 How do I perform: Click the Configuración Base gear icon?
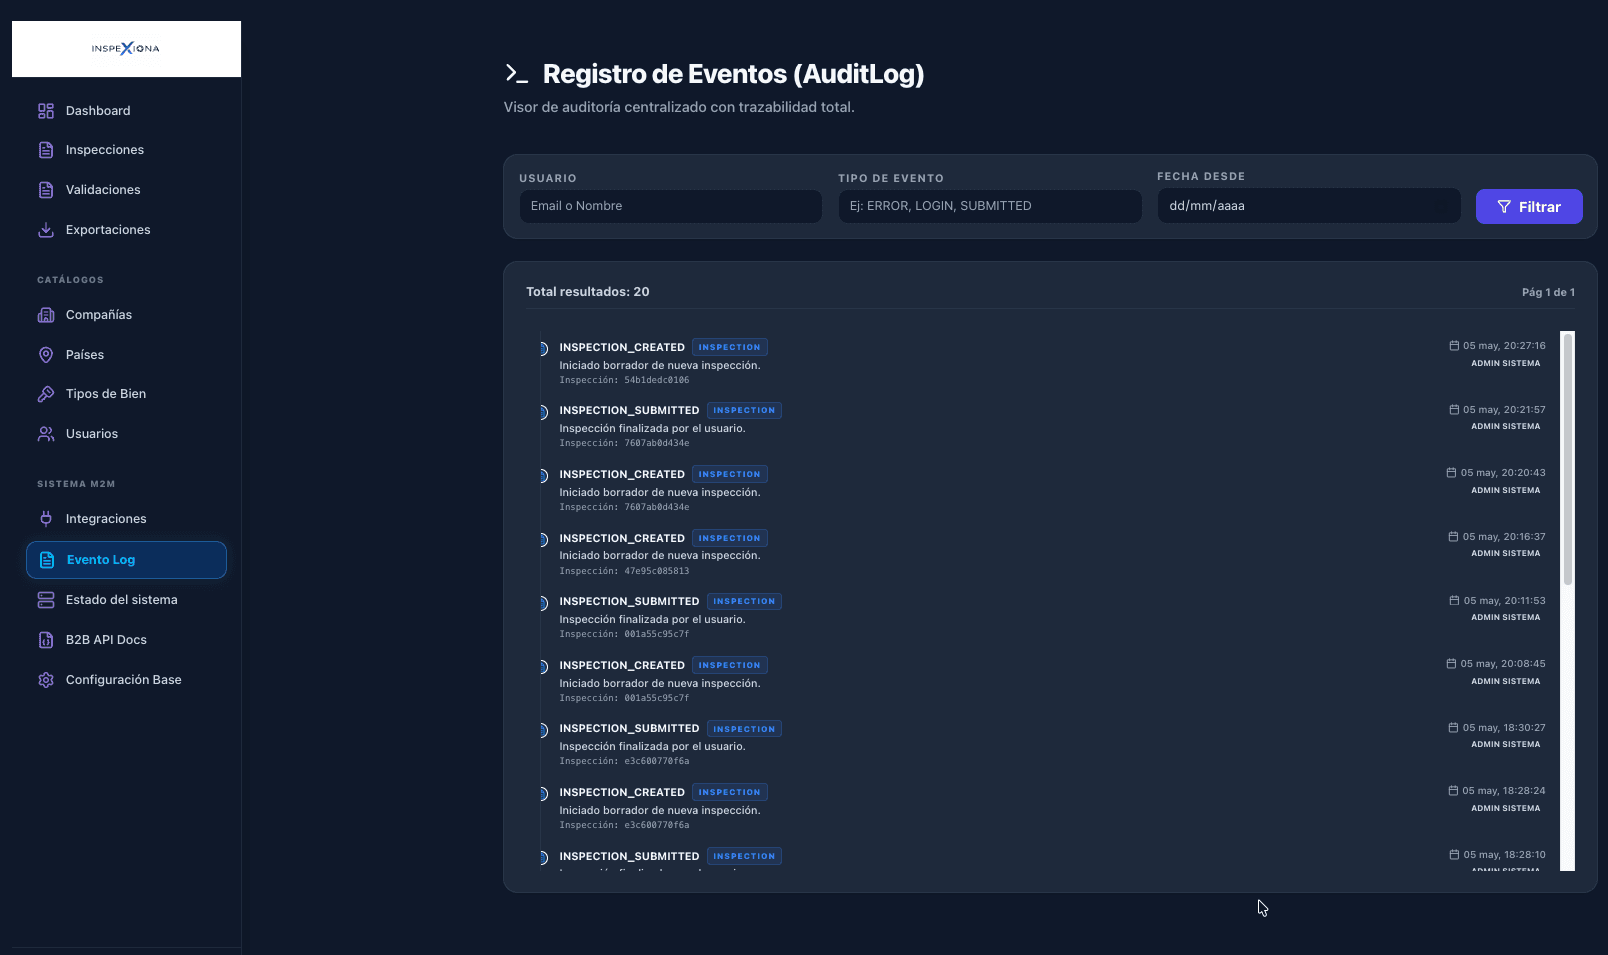click(46, 680)
